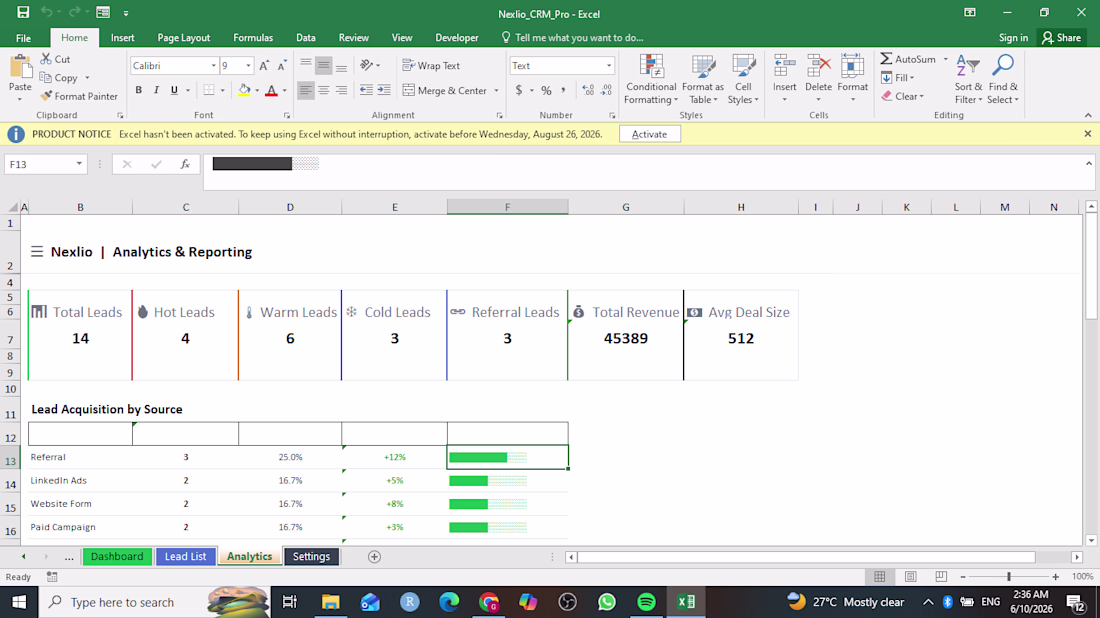Toggle Align Right
This screenshot has width=1100, height=618.
click(x=341, y=90)
